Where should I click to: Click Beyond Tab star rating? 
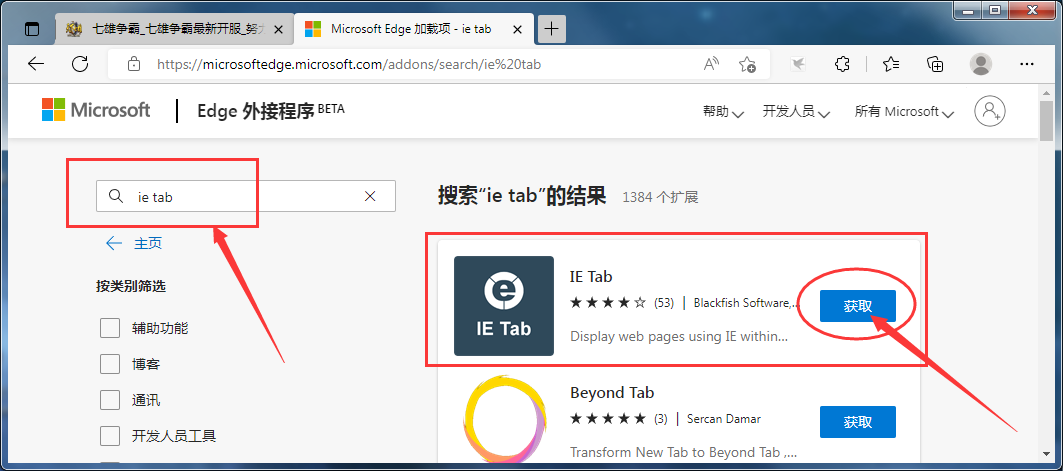click(607, 419)
